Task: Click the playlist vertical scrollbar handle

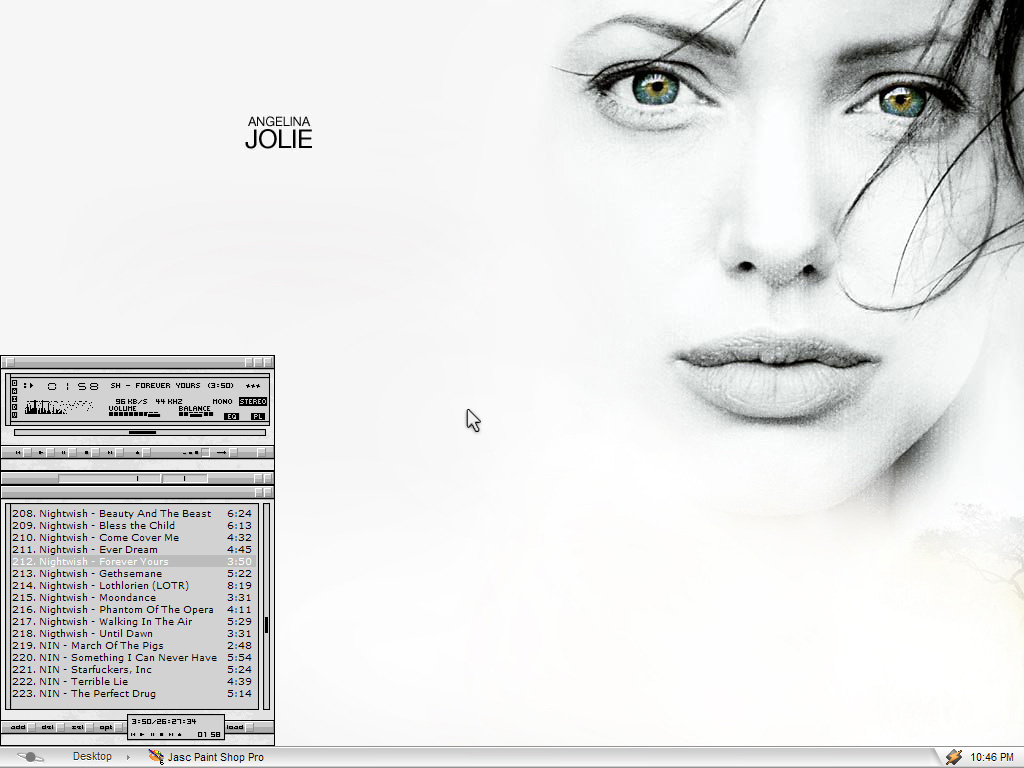Action: point(266,625)
